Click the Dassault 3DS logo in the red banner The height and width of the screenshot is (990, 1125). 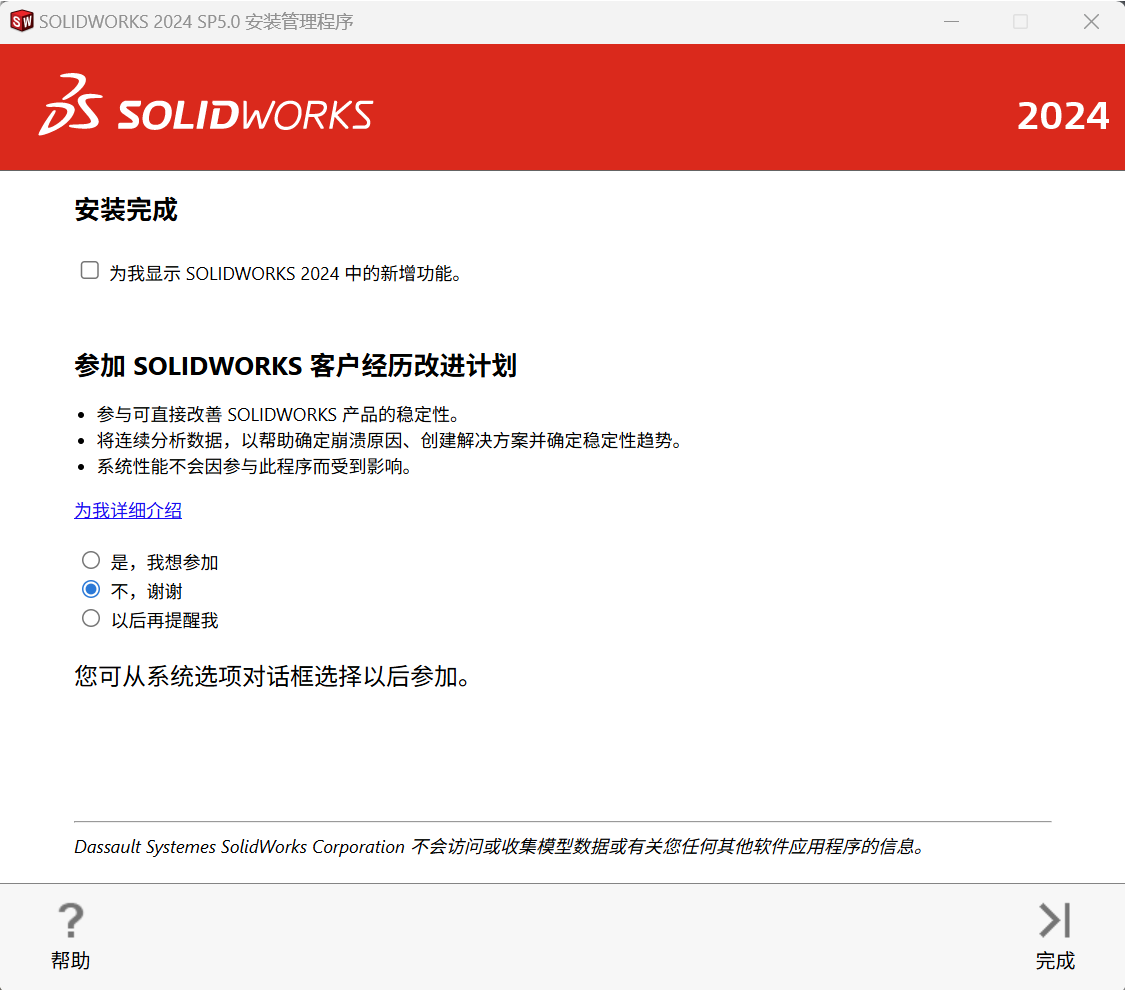coord(70,105)
